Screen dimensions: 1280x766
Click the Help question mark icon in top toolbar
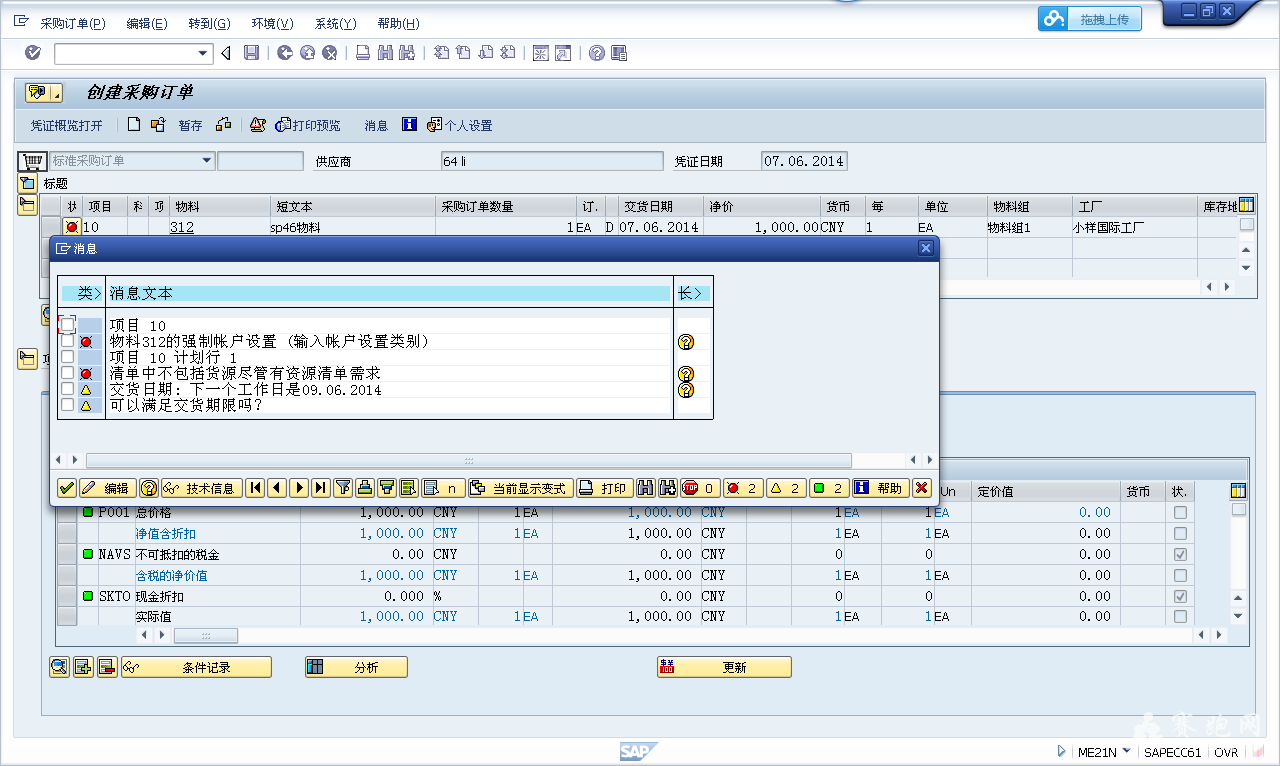(597, 53)
